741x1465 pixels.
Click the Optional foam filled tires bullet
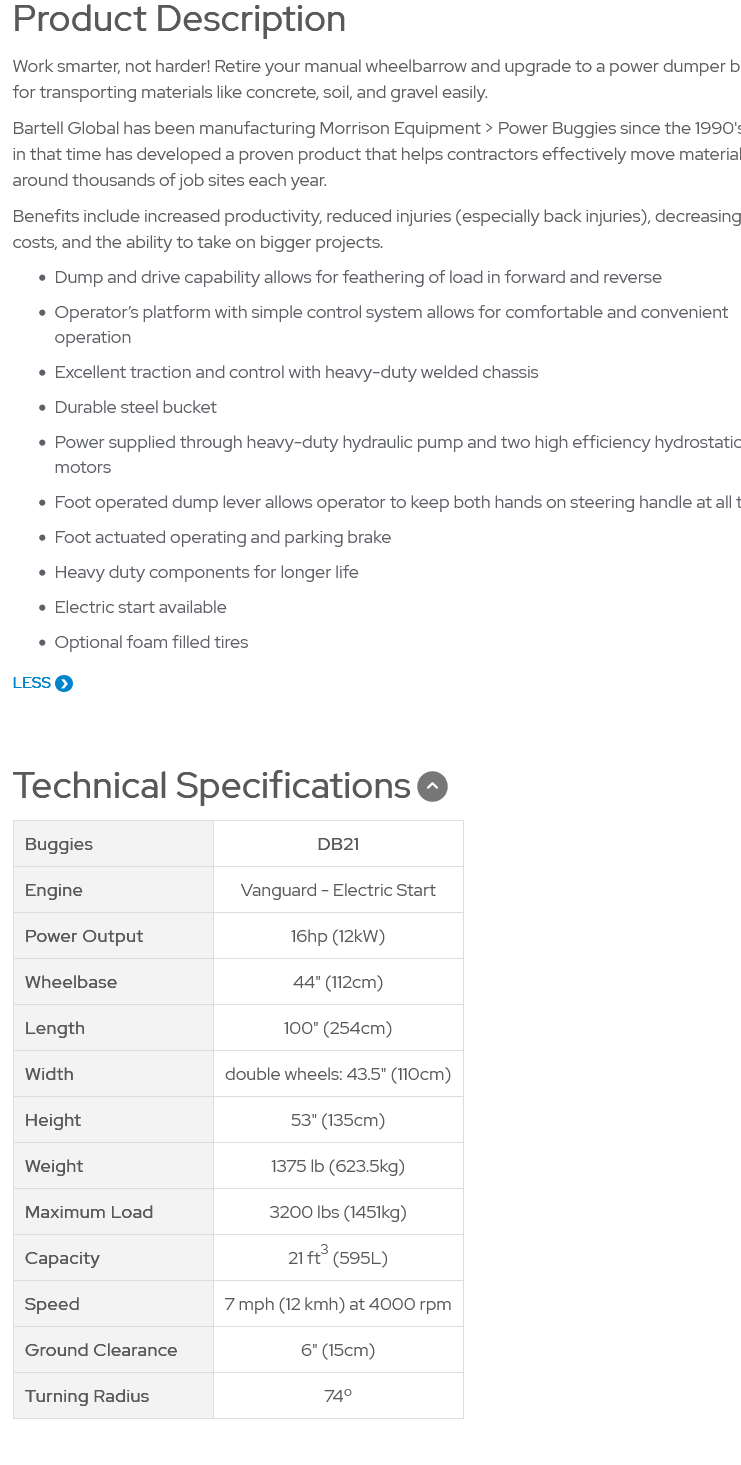coord(151,642)
